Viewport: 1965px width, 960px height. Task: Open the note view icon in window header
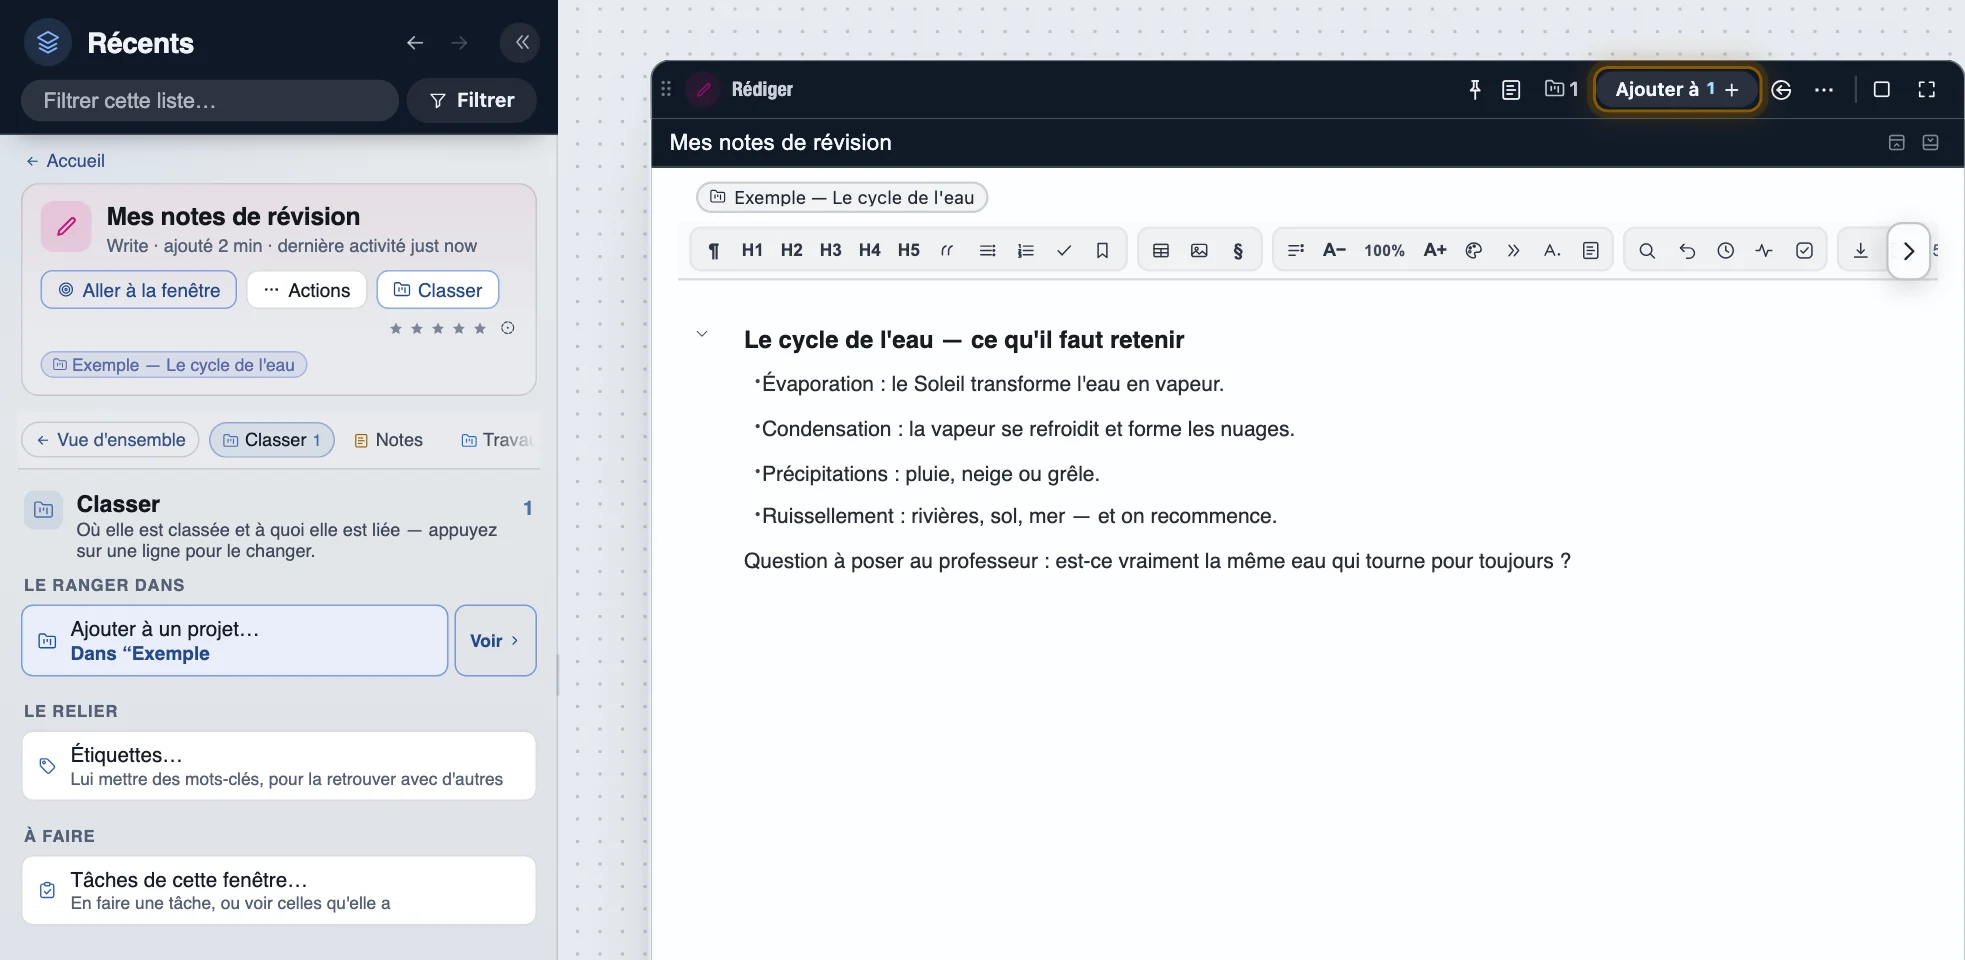[1511, 90]
